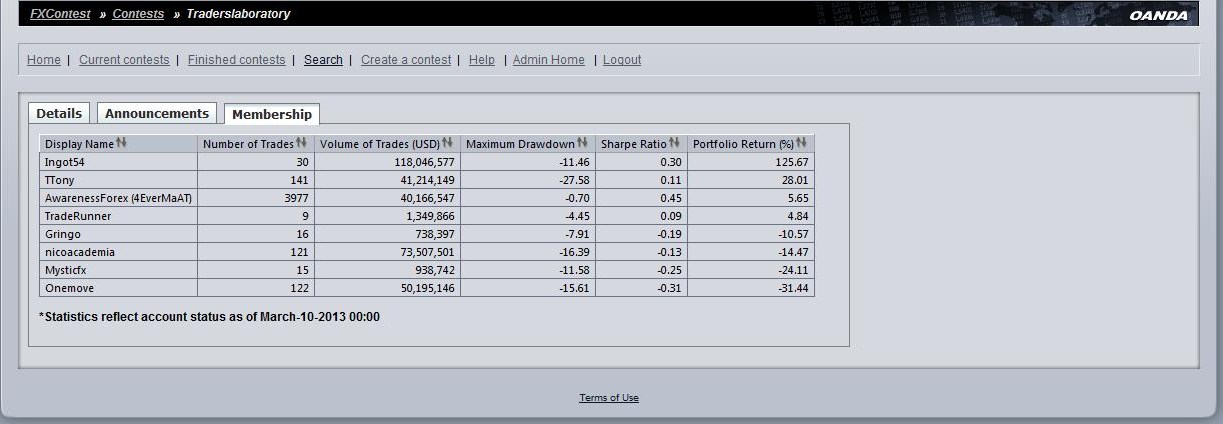
Task: Select the Onemove member name
Action: (x=67, y=288)
